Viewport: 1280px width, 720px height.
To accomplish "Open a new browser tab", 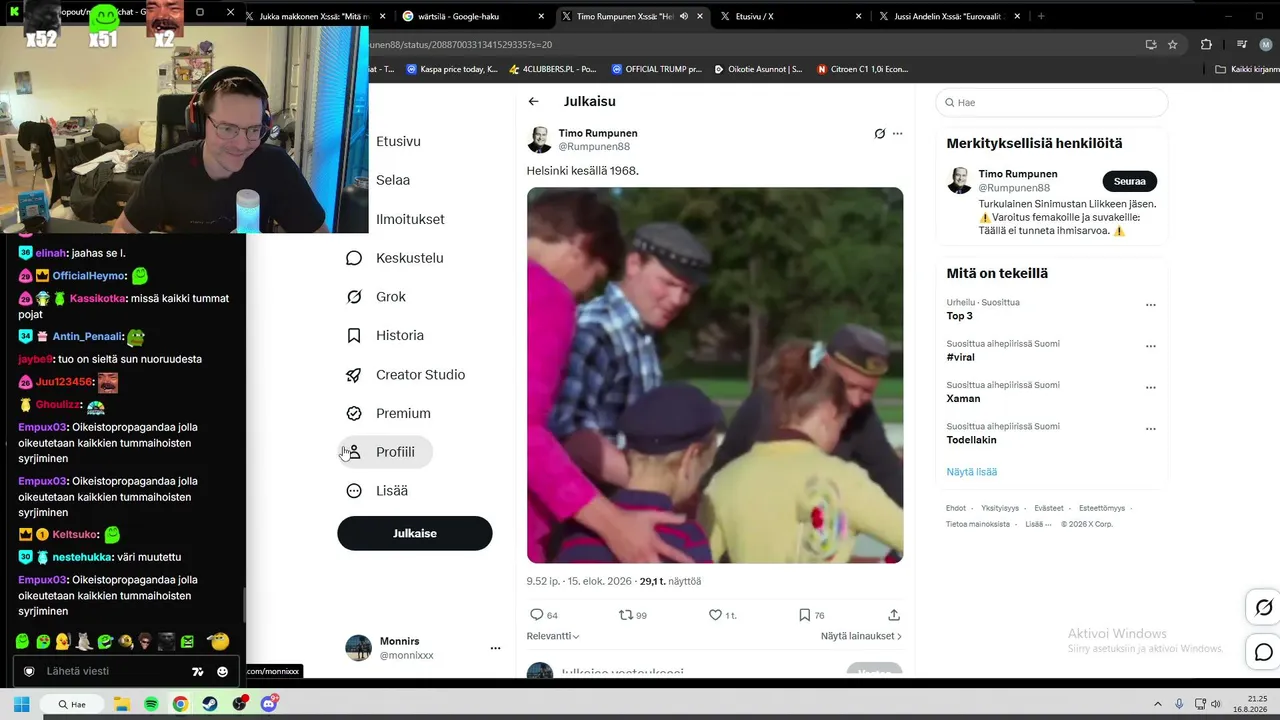I will 1041,16.
